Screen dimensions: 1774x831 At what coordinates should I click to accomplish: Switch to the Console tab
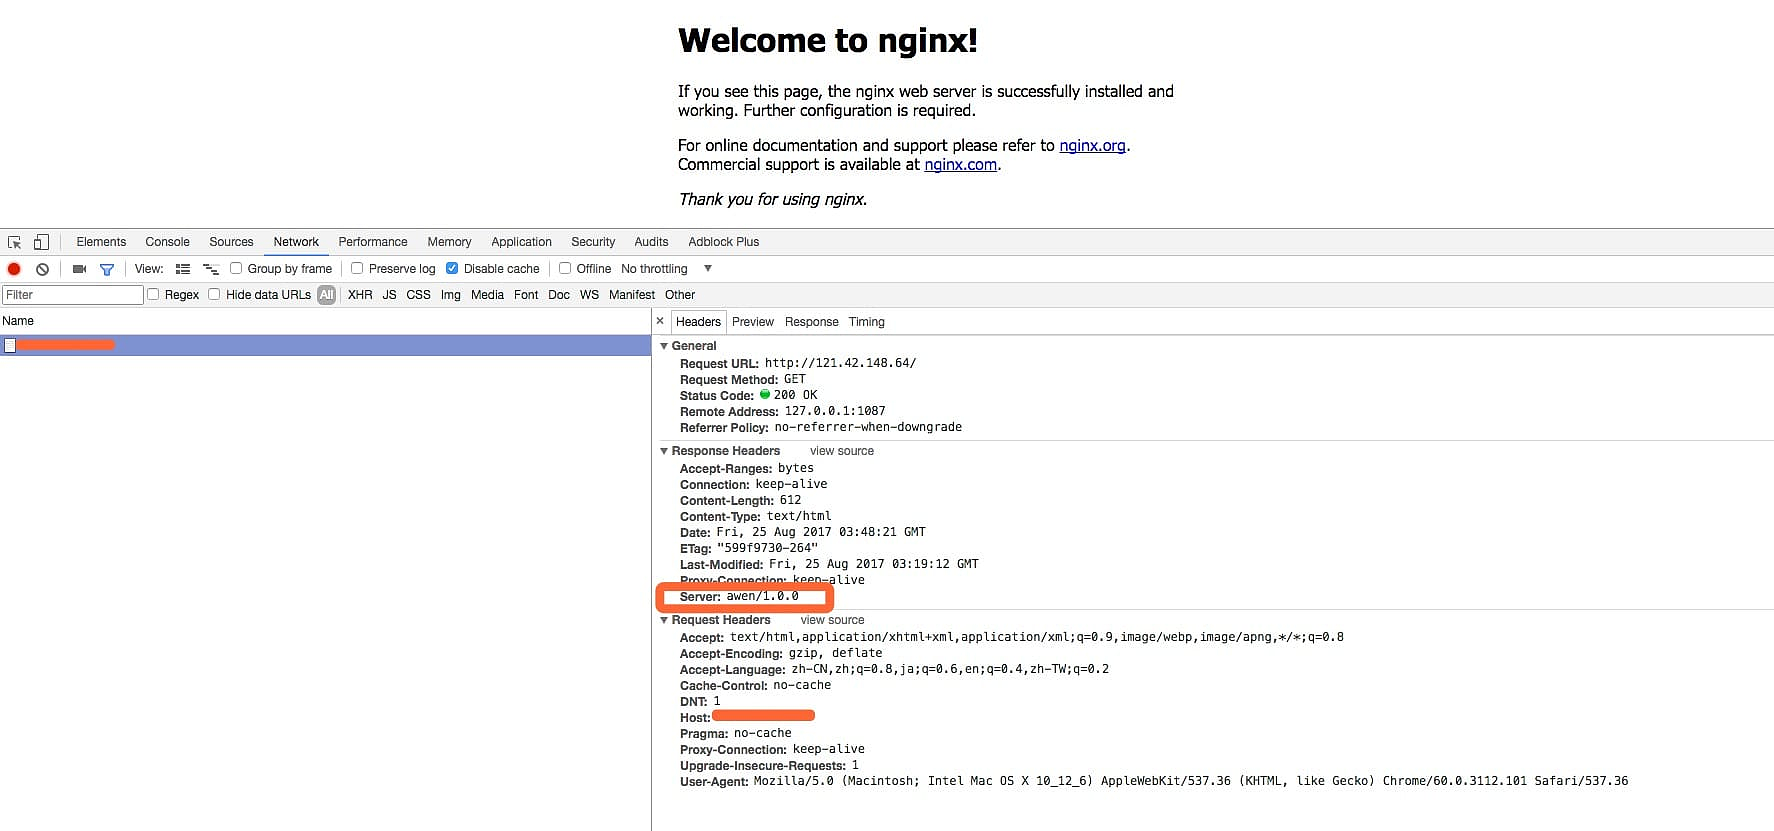pyautogui.click(x=167, y=242)
